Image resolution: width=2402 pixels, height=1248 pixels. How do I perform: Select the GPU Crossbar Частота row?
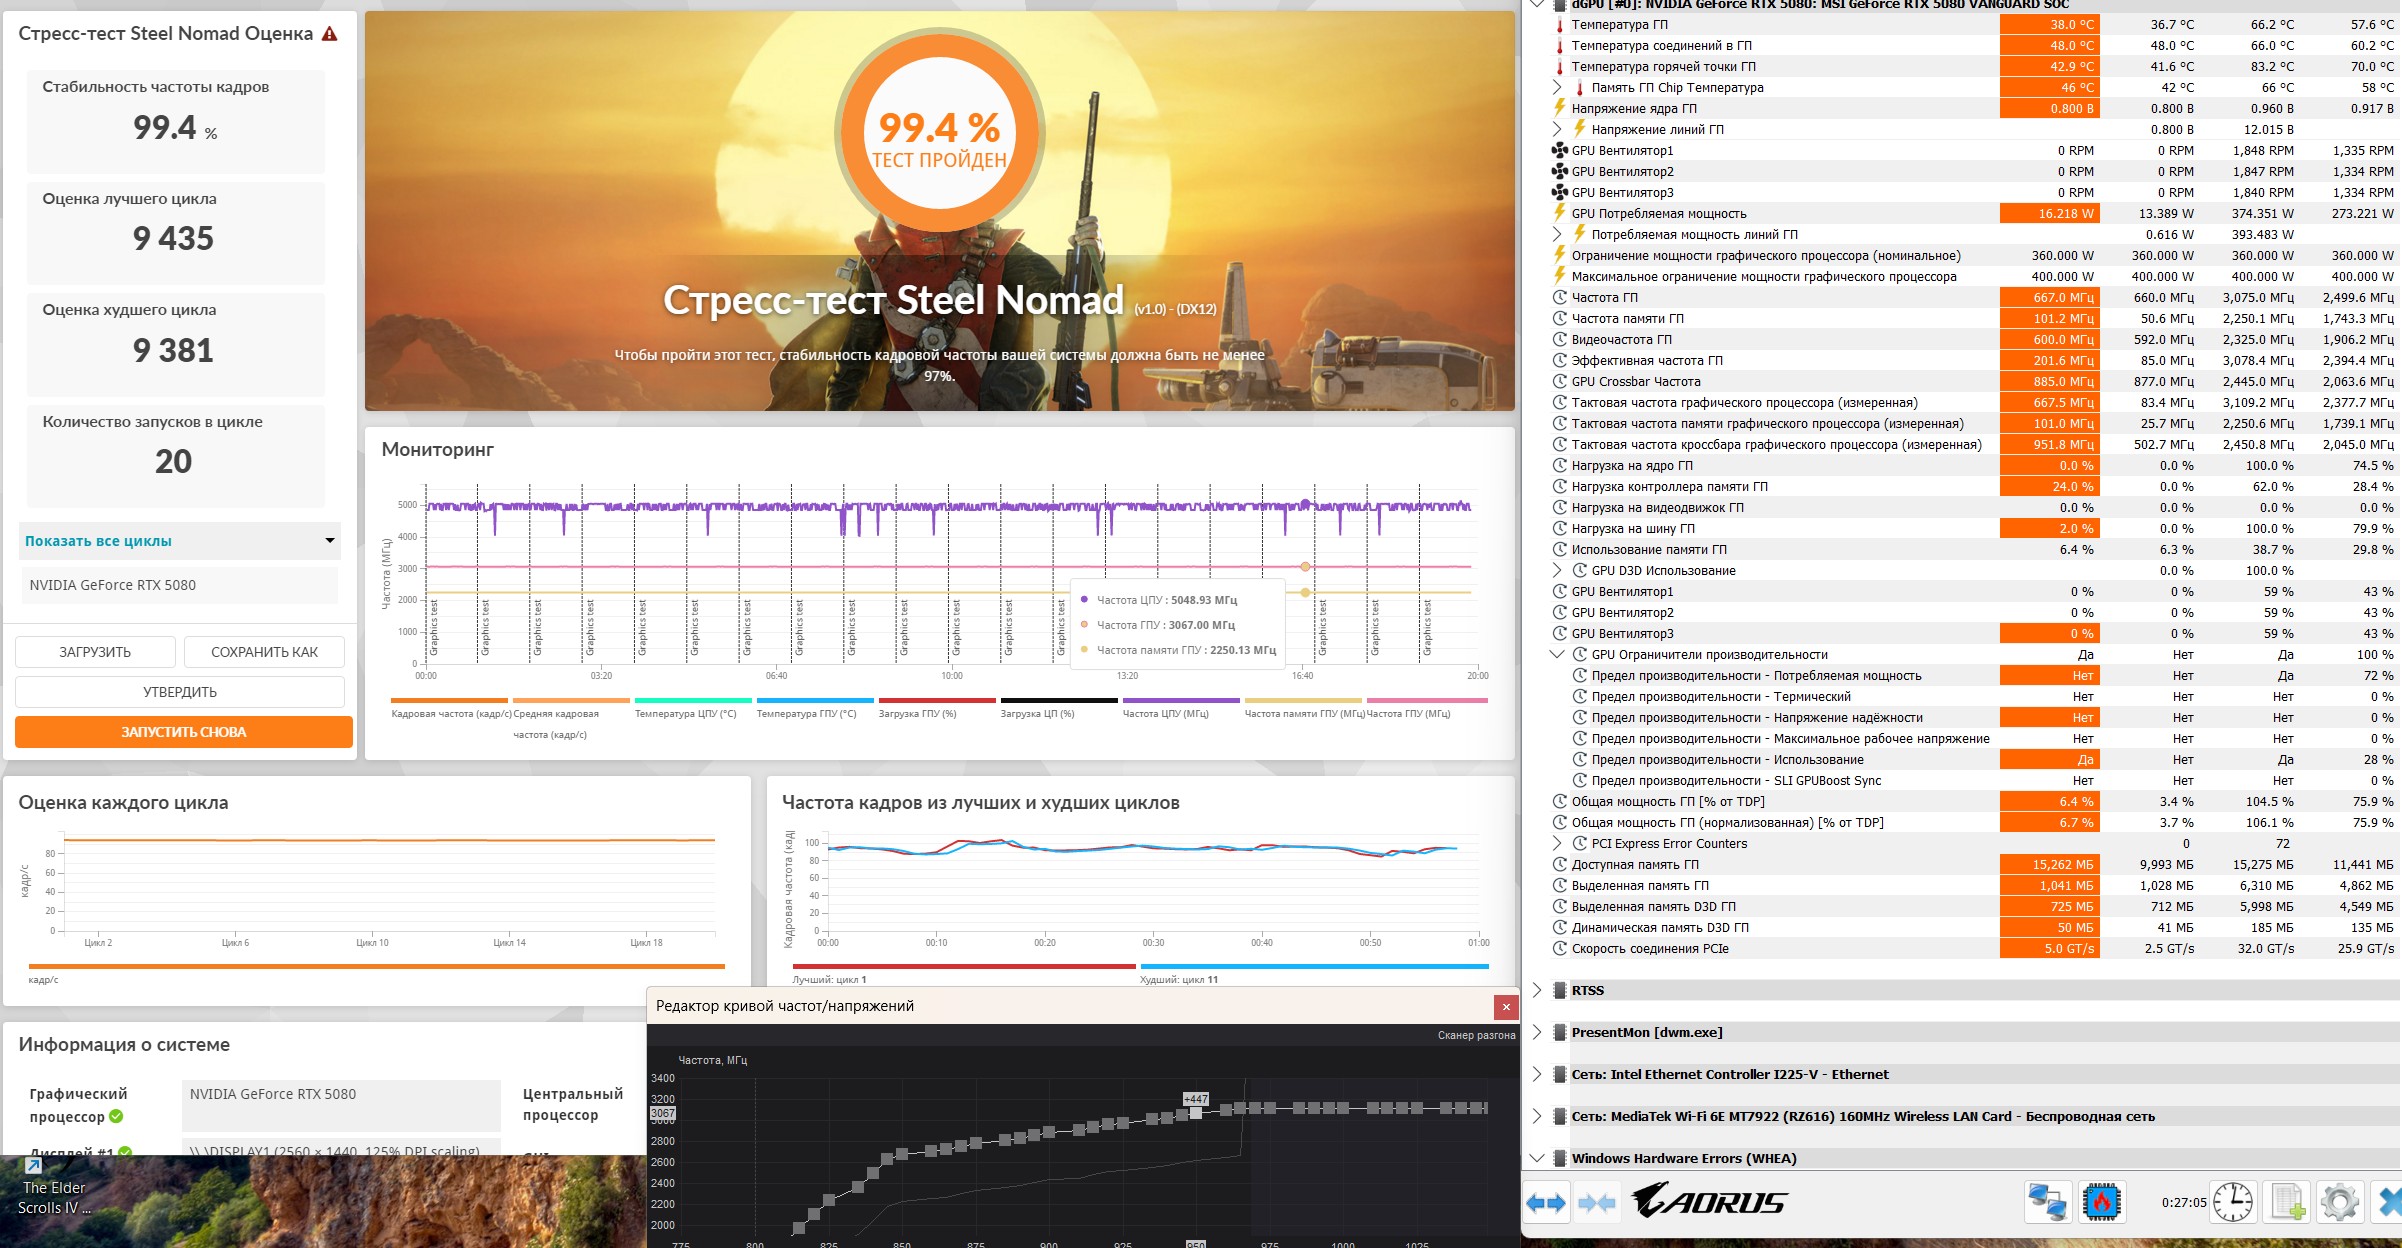tap(1974, 382)
